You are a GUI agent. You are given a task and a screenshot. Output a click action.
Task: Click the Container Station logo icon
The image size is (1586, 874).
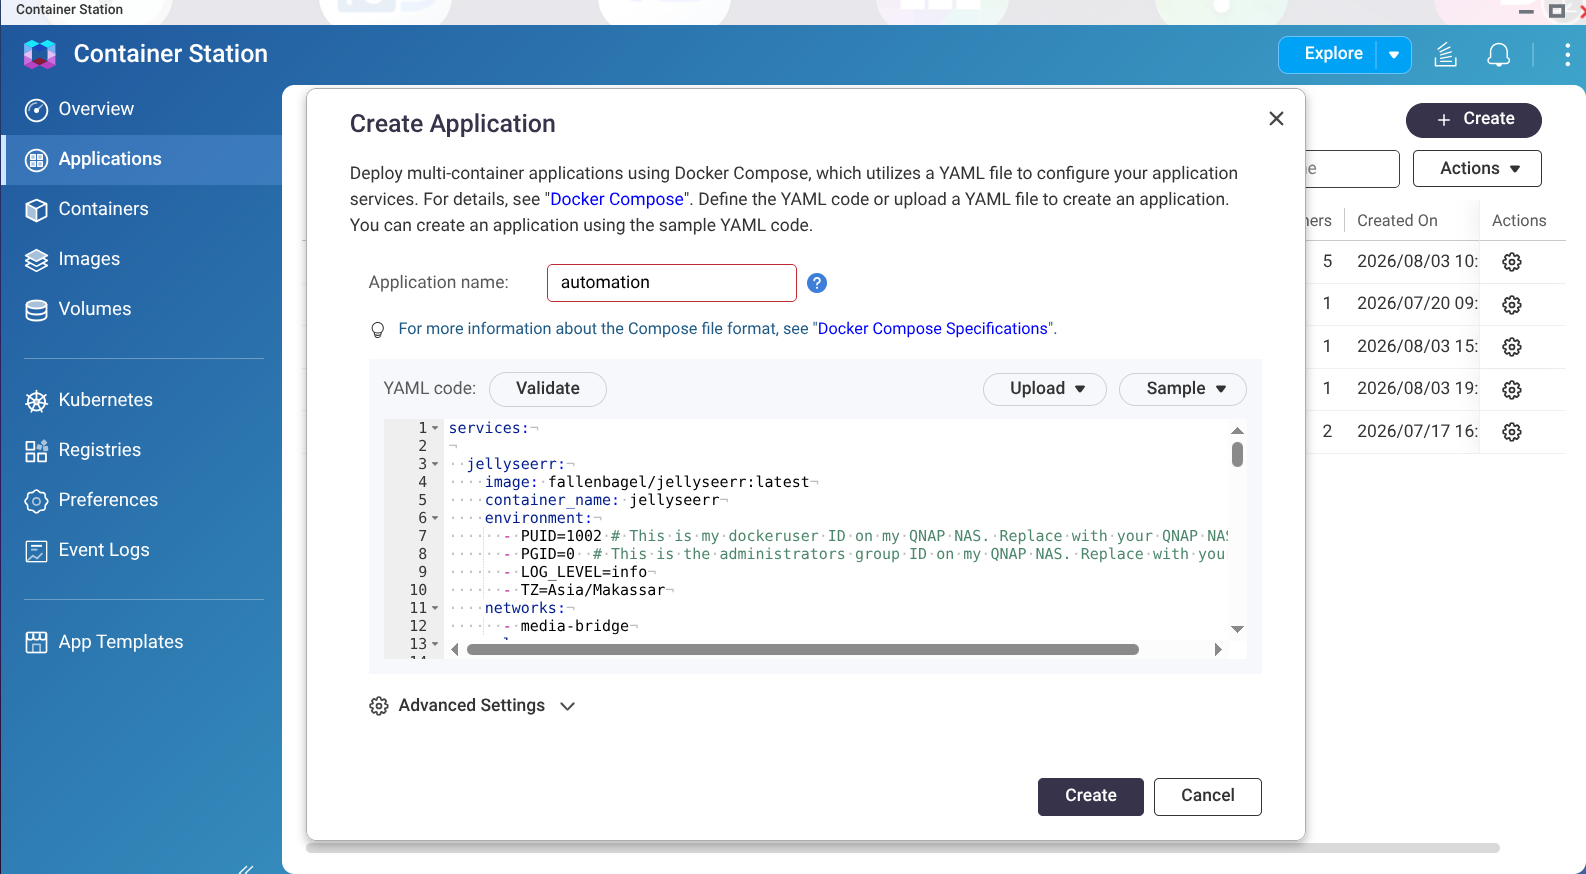[40, 54]
